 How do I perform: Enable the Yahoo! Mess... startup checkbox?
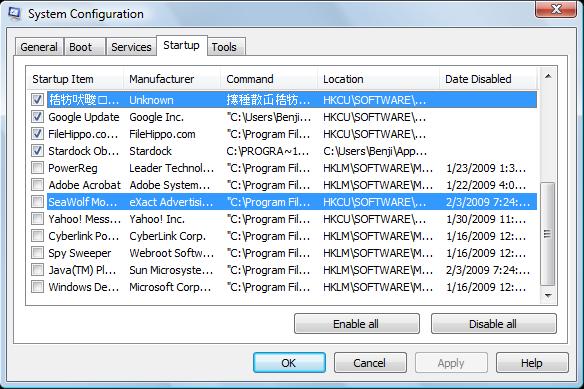(x=37, y=219)
